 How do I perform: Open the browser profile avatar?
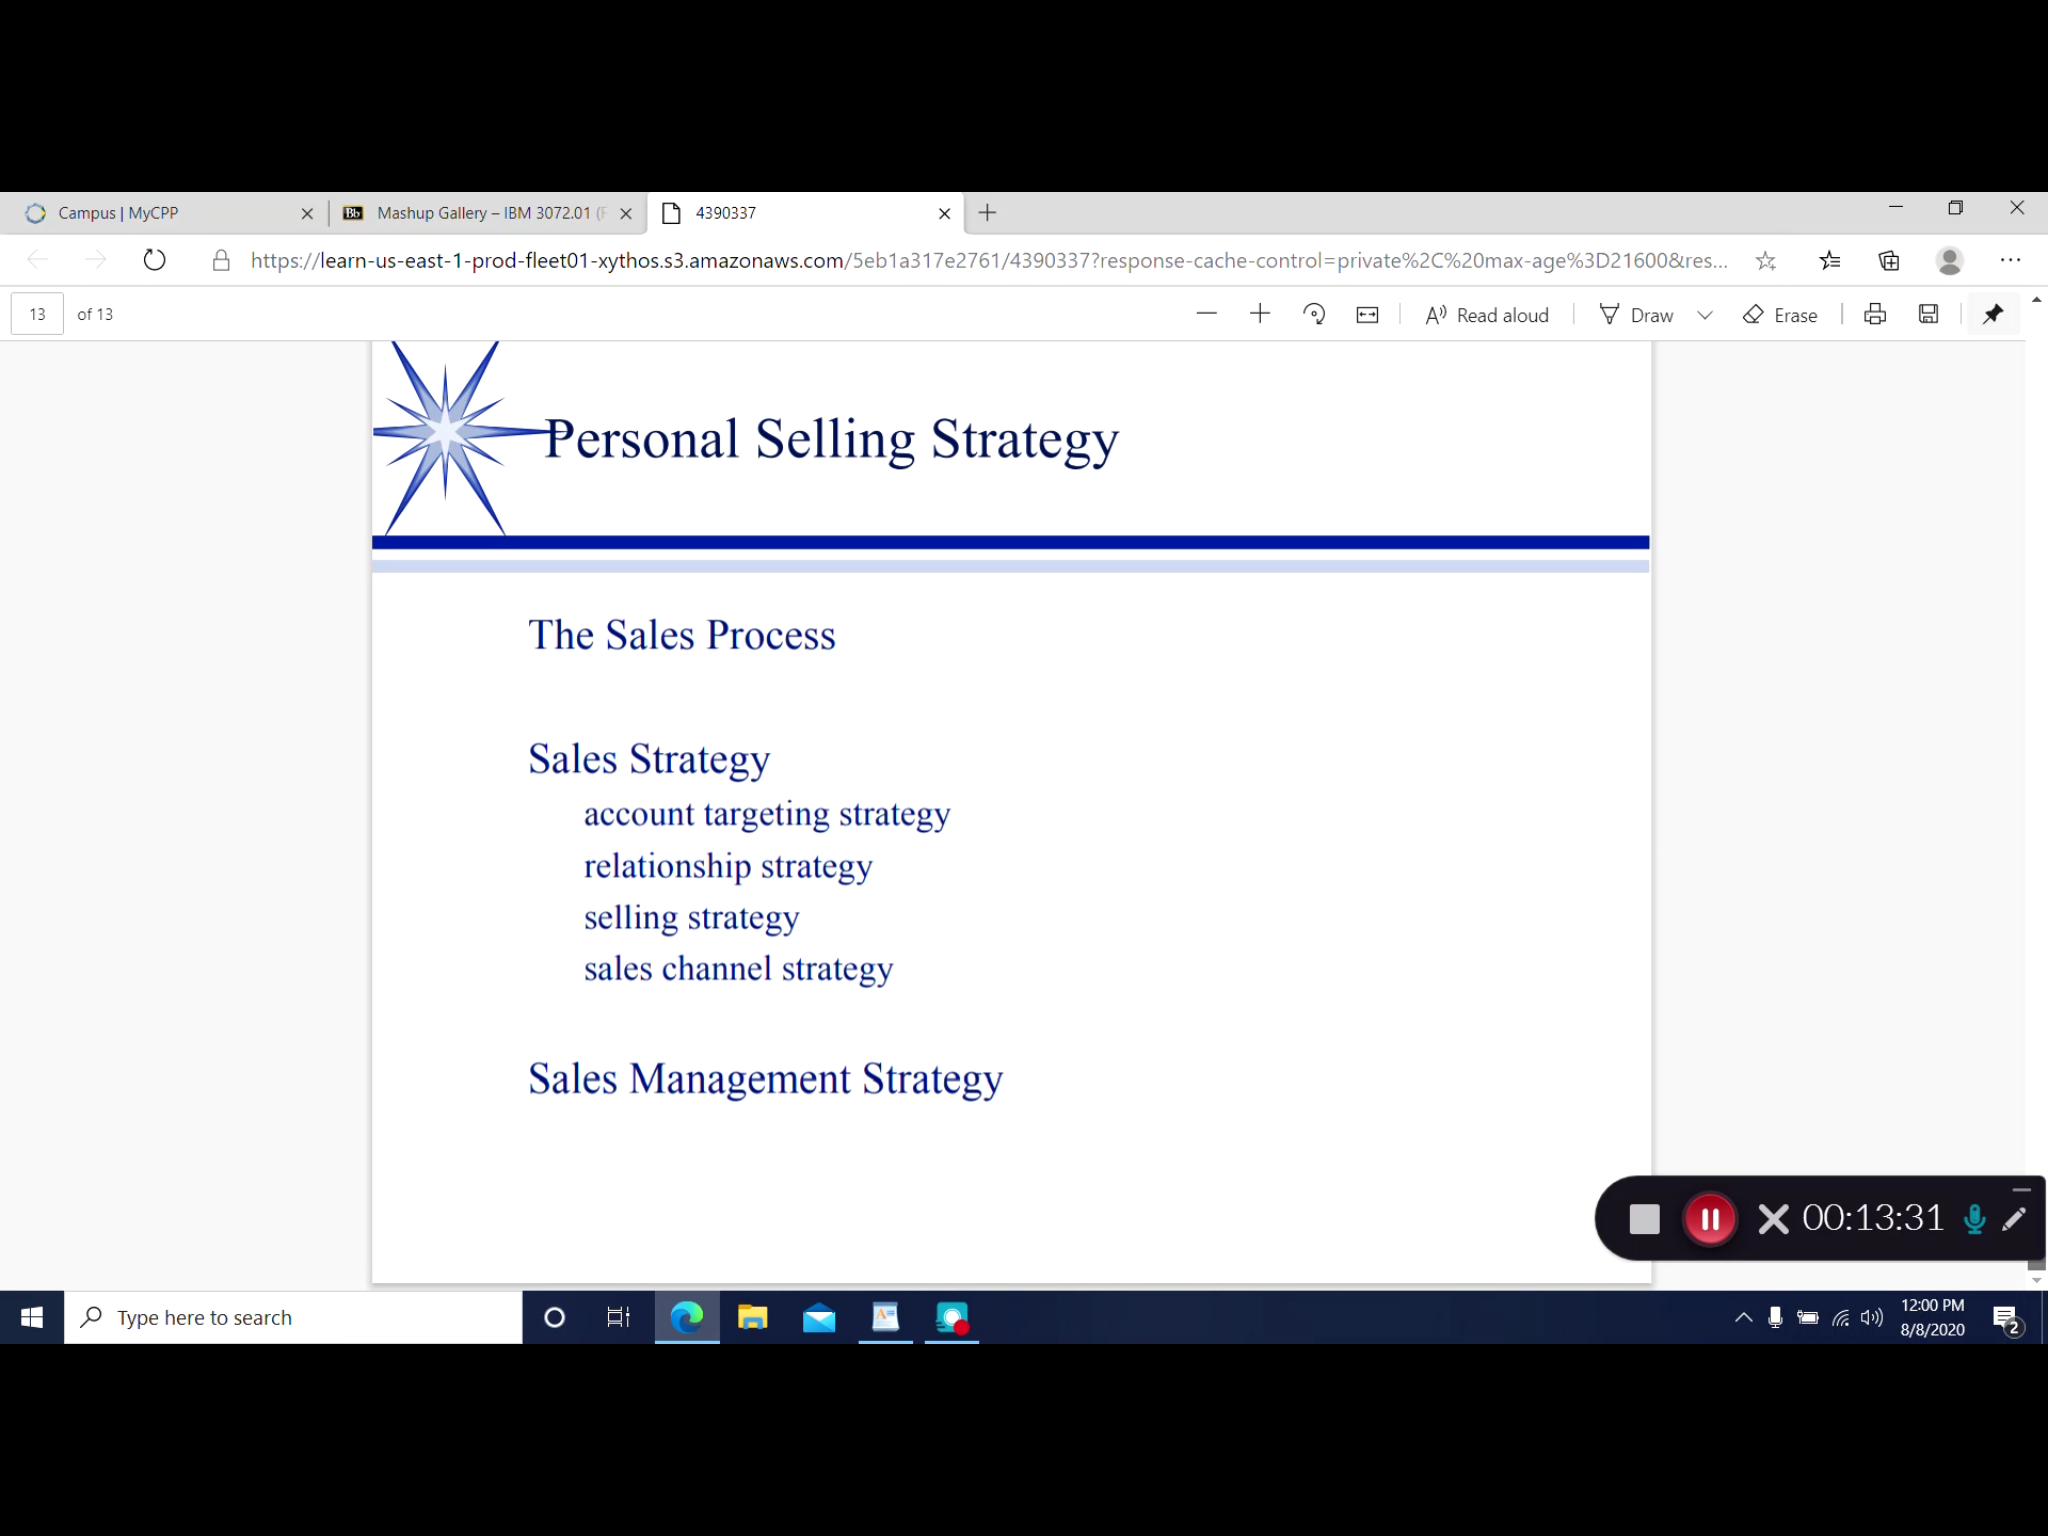1949,261
